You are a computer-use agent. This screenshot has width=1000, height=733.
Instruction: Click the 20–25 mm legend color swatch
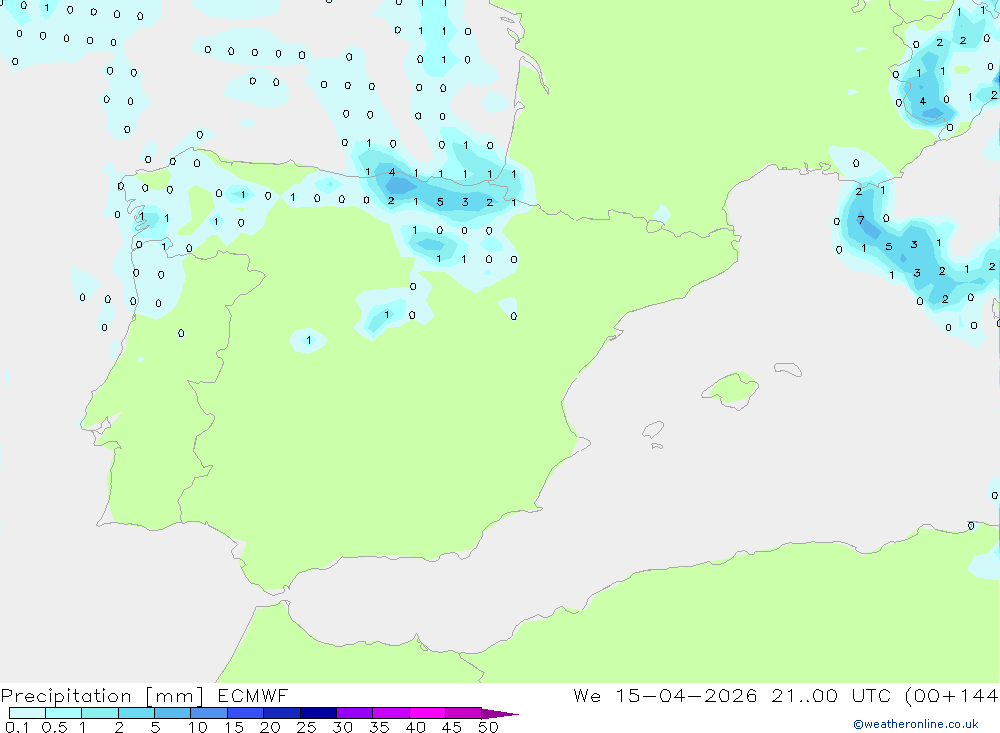pos(281,713)
